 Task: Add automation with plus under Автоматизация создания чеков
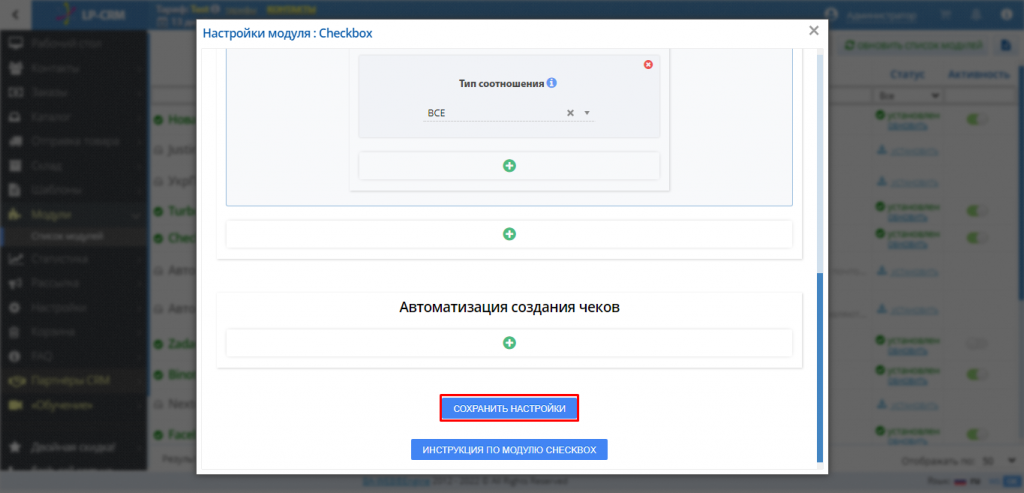509,342
